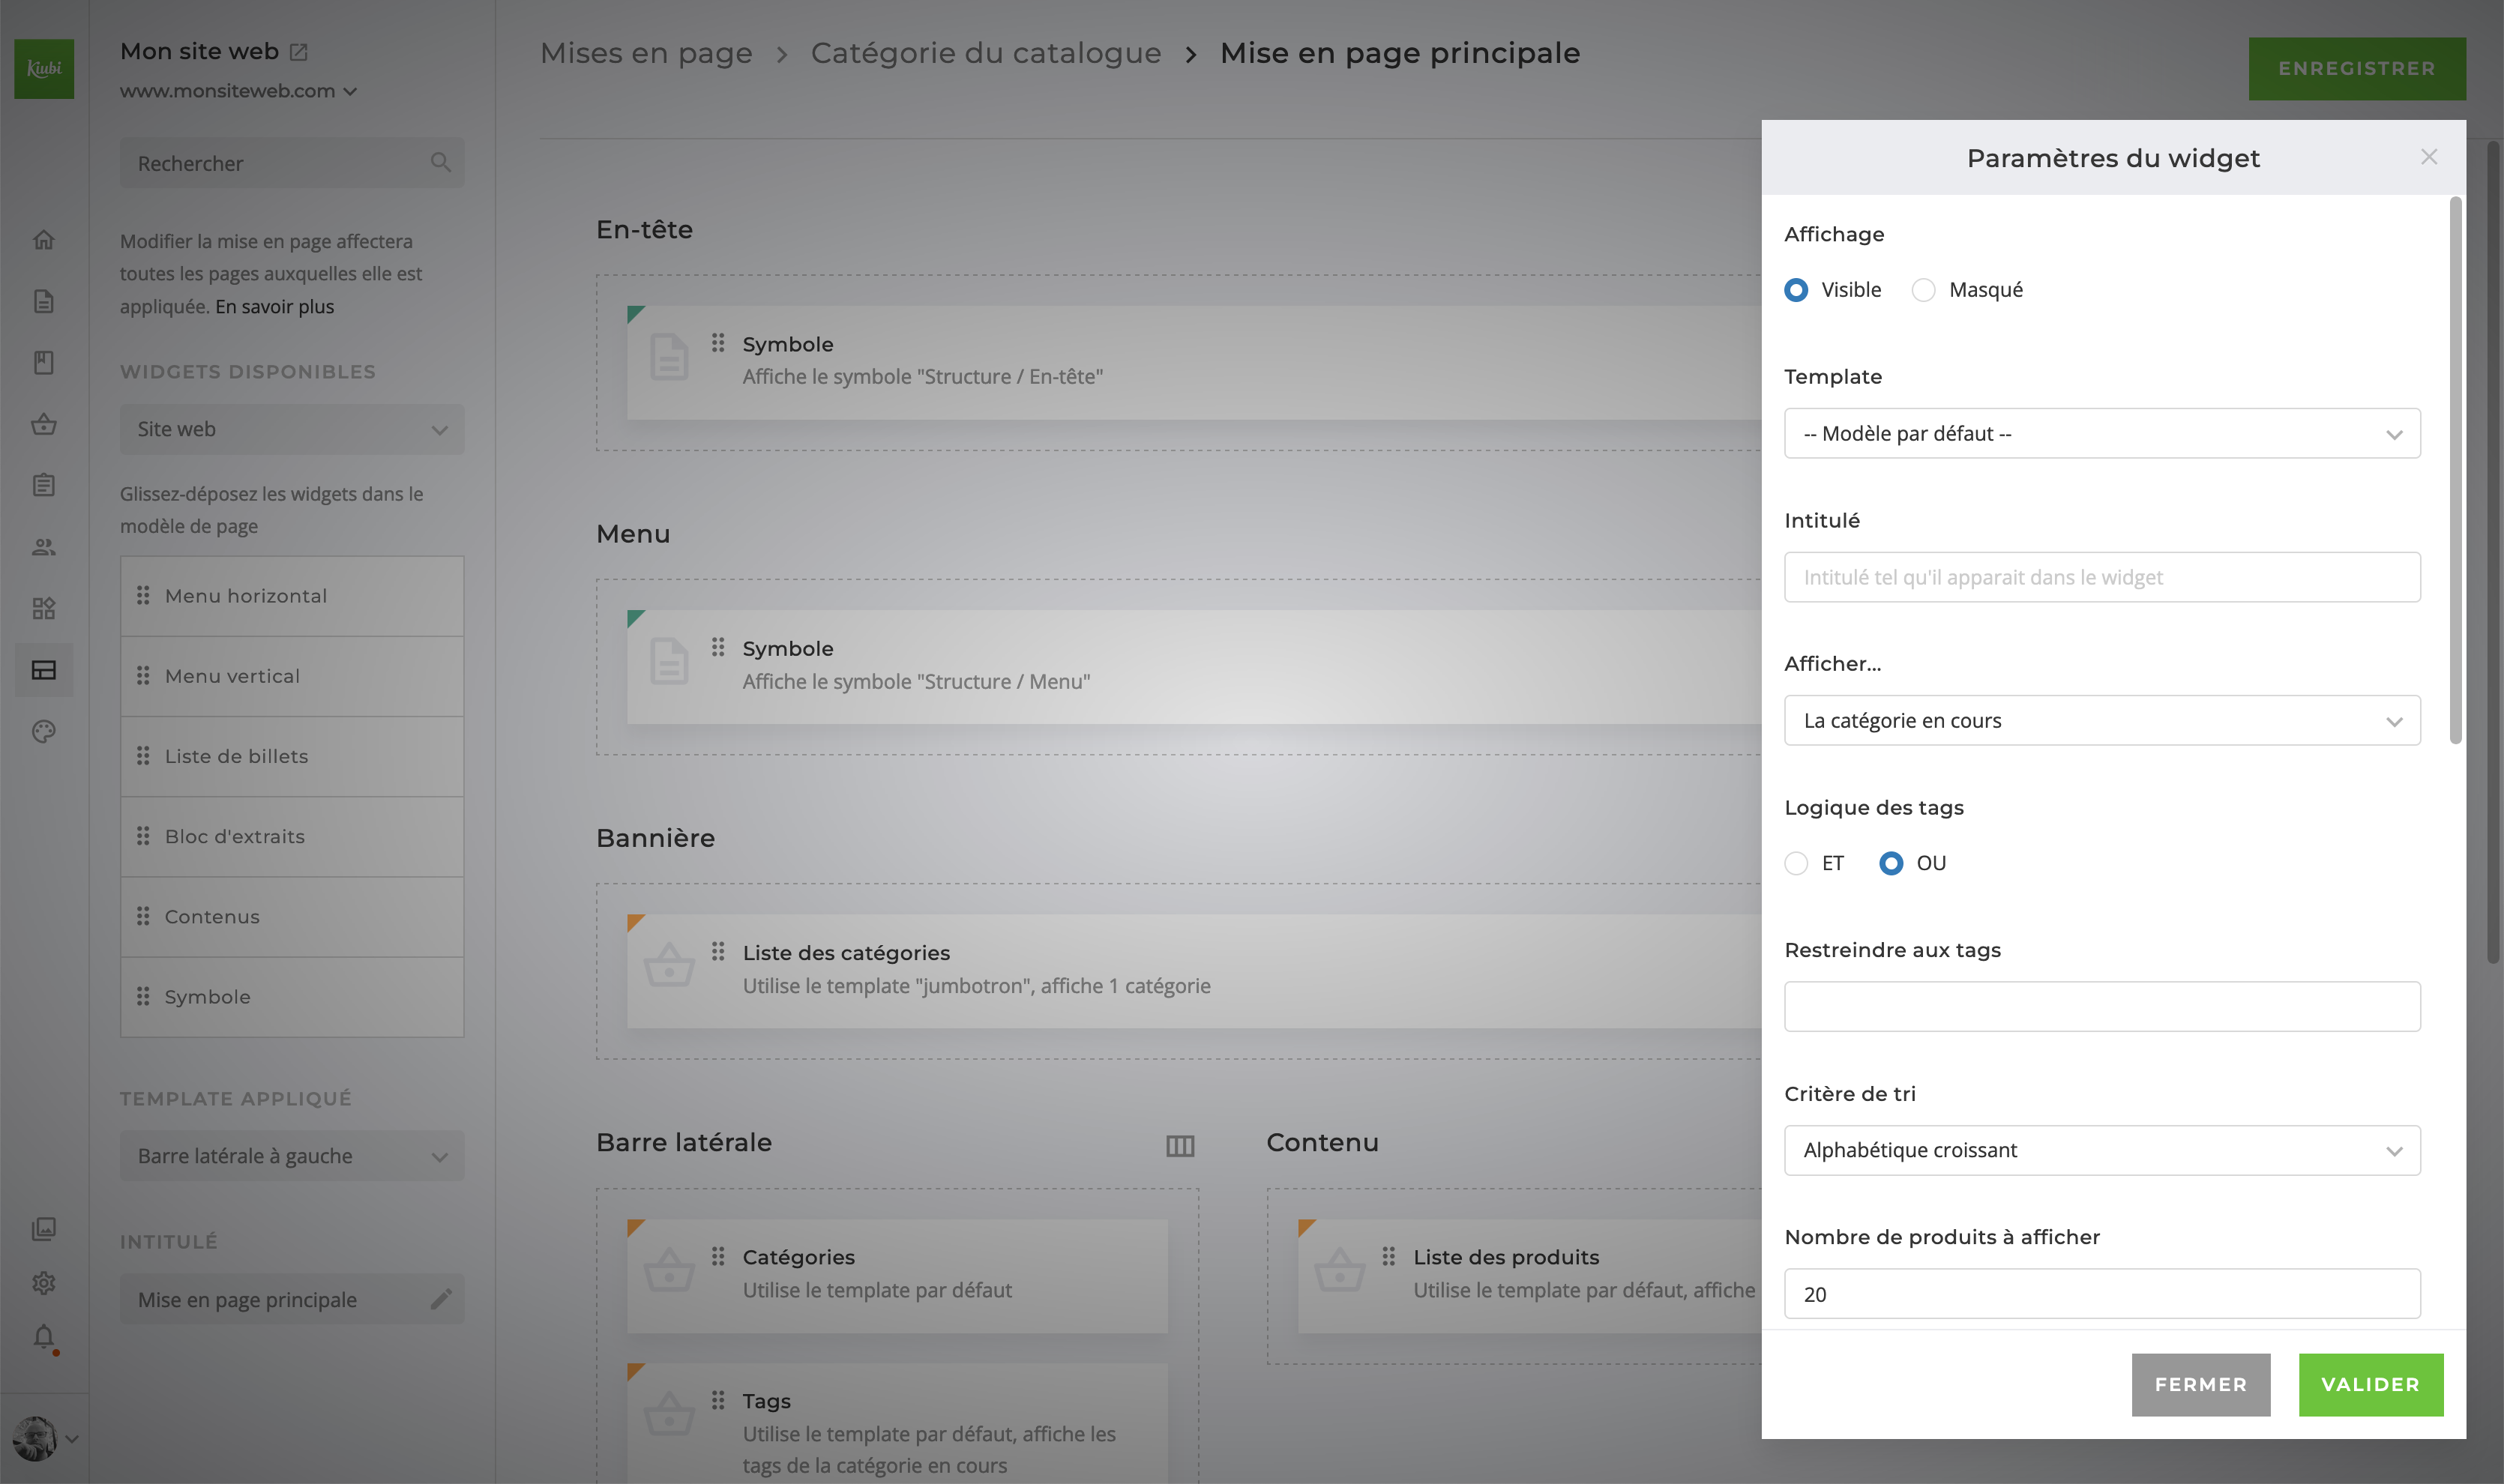The width and height of the screenshot is (2504, 1484).
Task: Click the Nombre de produits à afficher field
Action: (2102, 1294)
